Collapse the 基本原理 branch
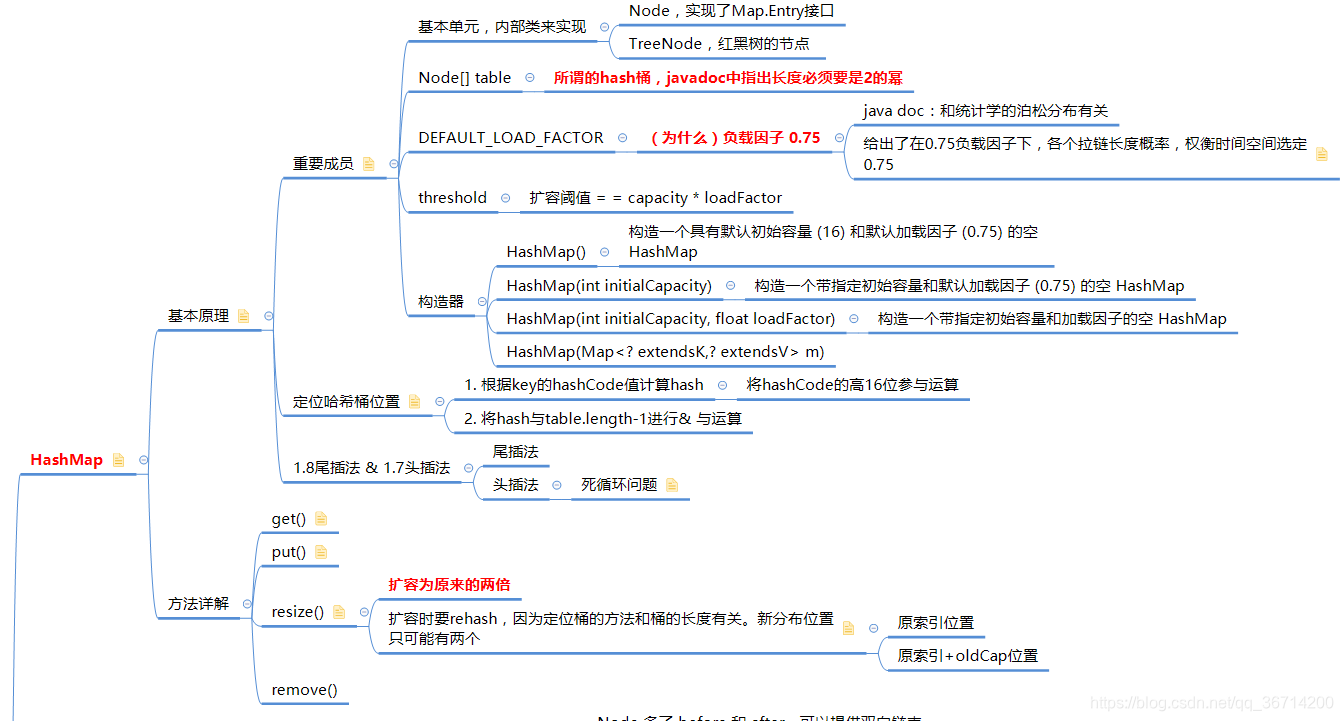Image resolution: width=1343 pixels, height=721 pixels. [x=268, y=316]
